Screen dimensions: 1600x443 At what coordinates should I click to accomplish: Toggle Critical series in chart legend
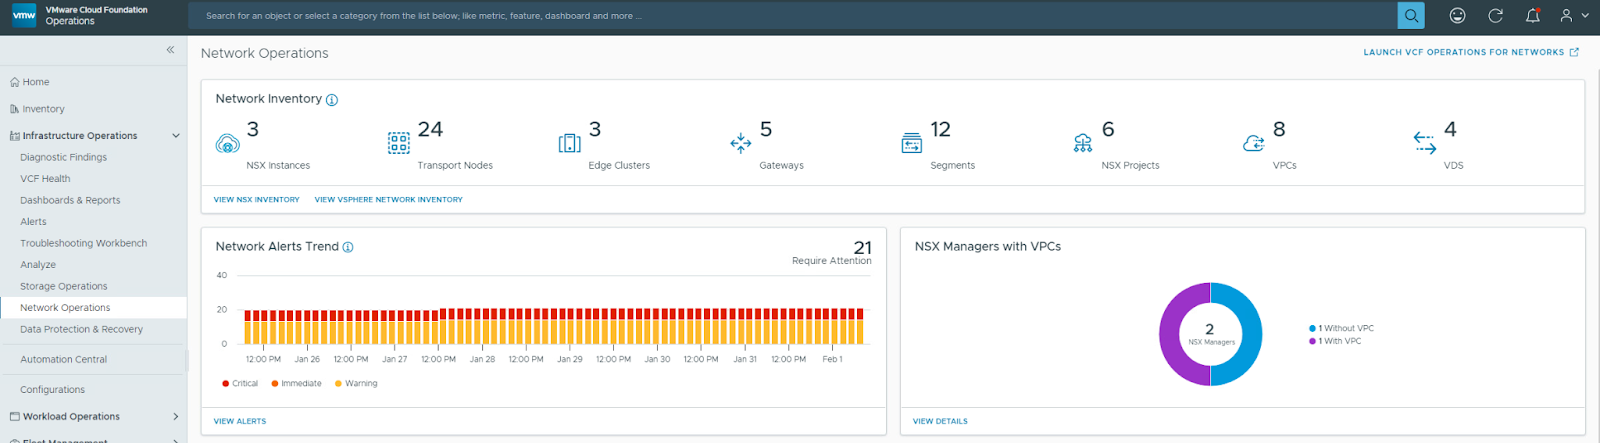pos(240,384)
